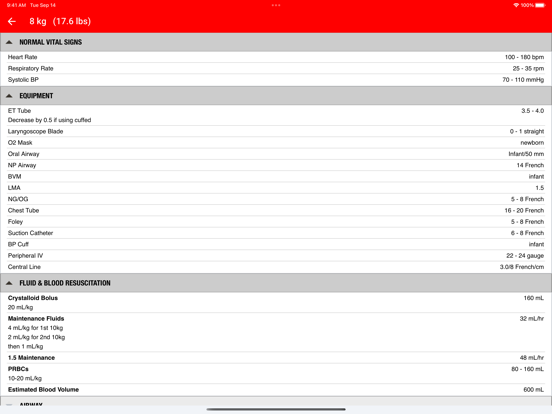552x414 pixels.
Task: Select the Laryngoscope Blade row
Action: pyautogui.click(x=276, y=131)
